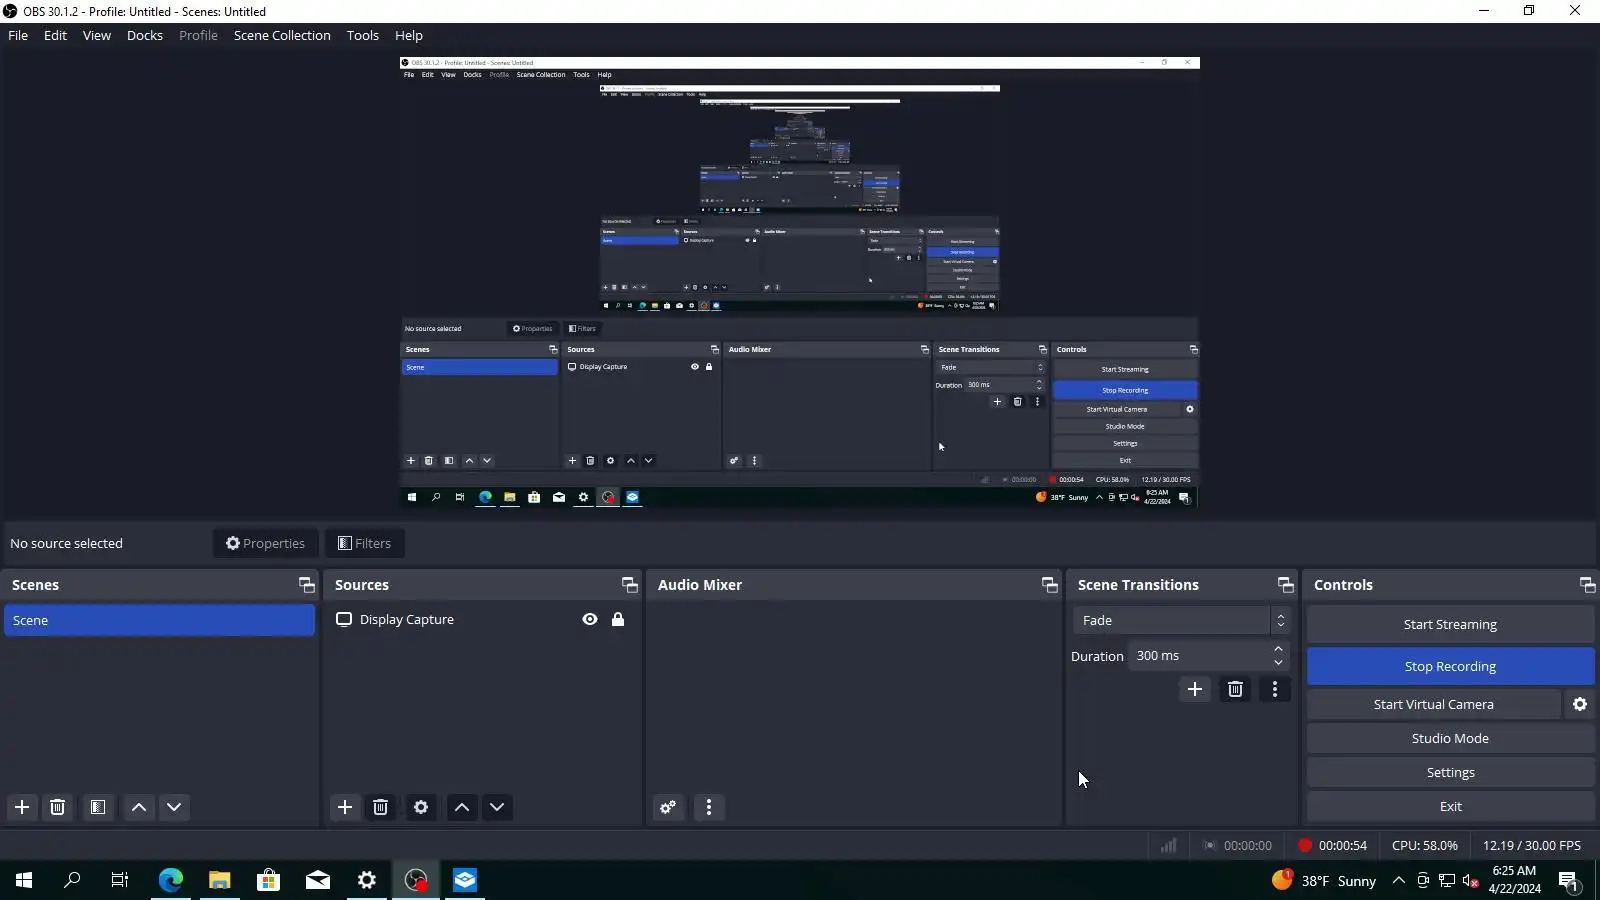
Task: Open weather widget showing 38°F Sunny
Action: [x=1324, y=880]
